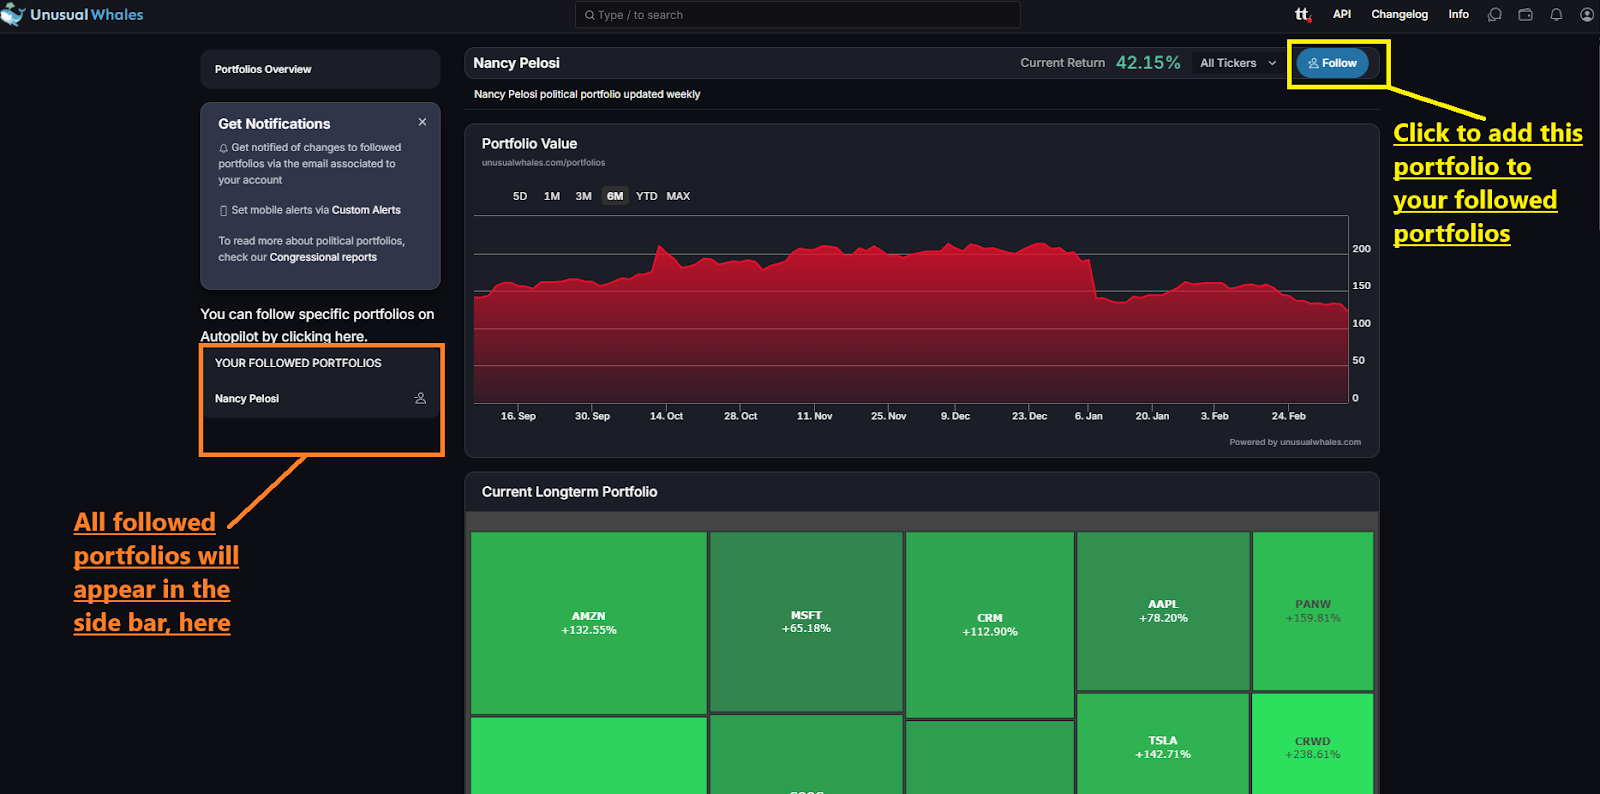Open the API menu item
Viewport: 1600px width, 794px height.
(x=1342, y=14)
